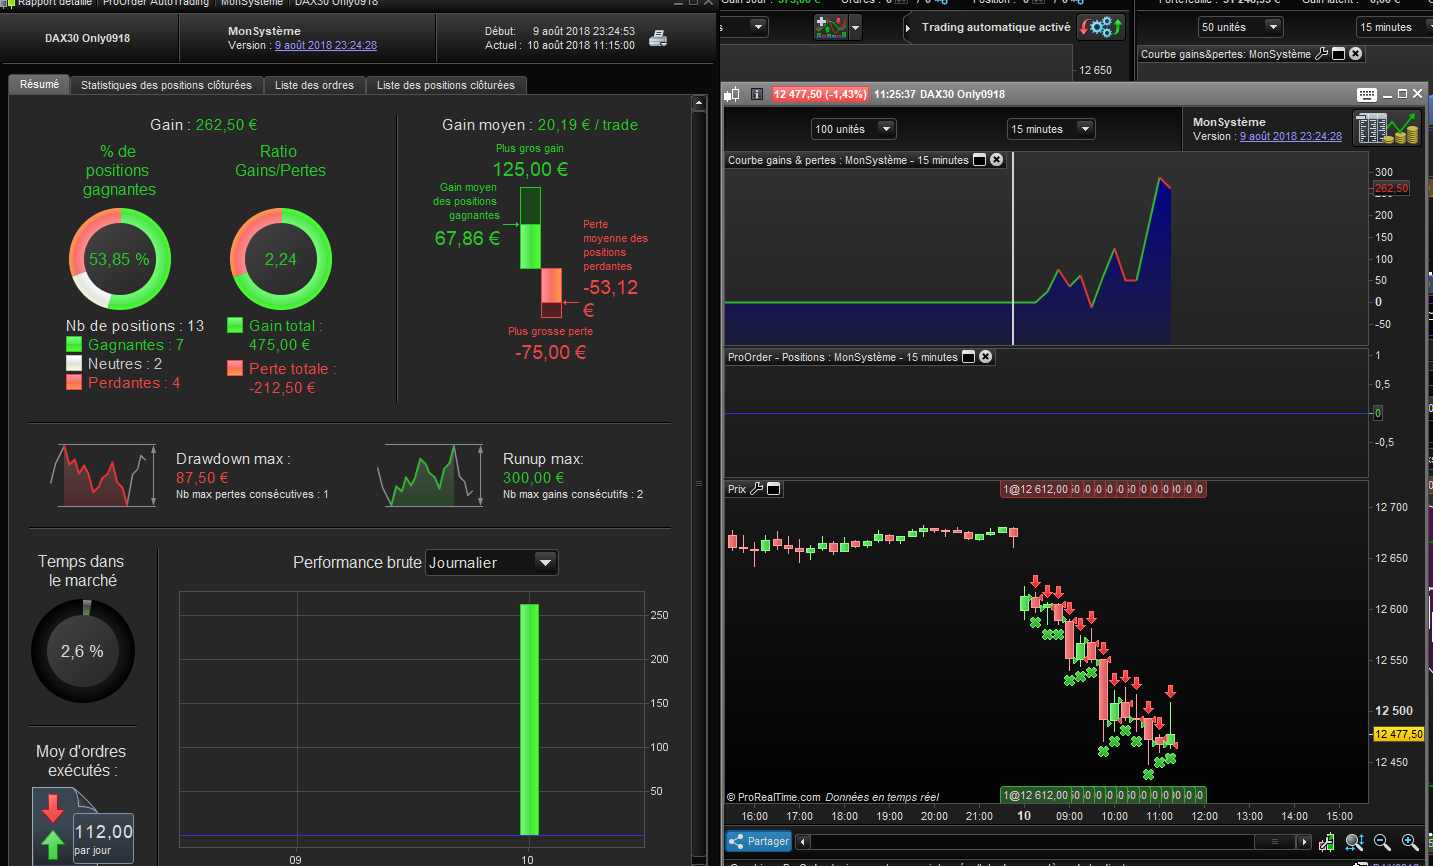Detach the ProOrder - Positions panel
Screen dimensions: 1433x866
[968, 357]
